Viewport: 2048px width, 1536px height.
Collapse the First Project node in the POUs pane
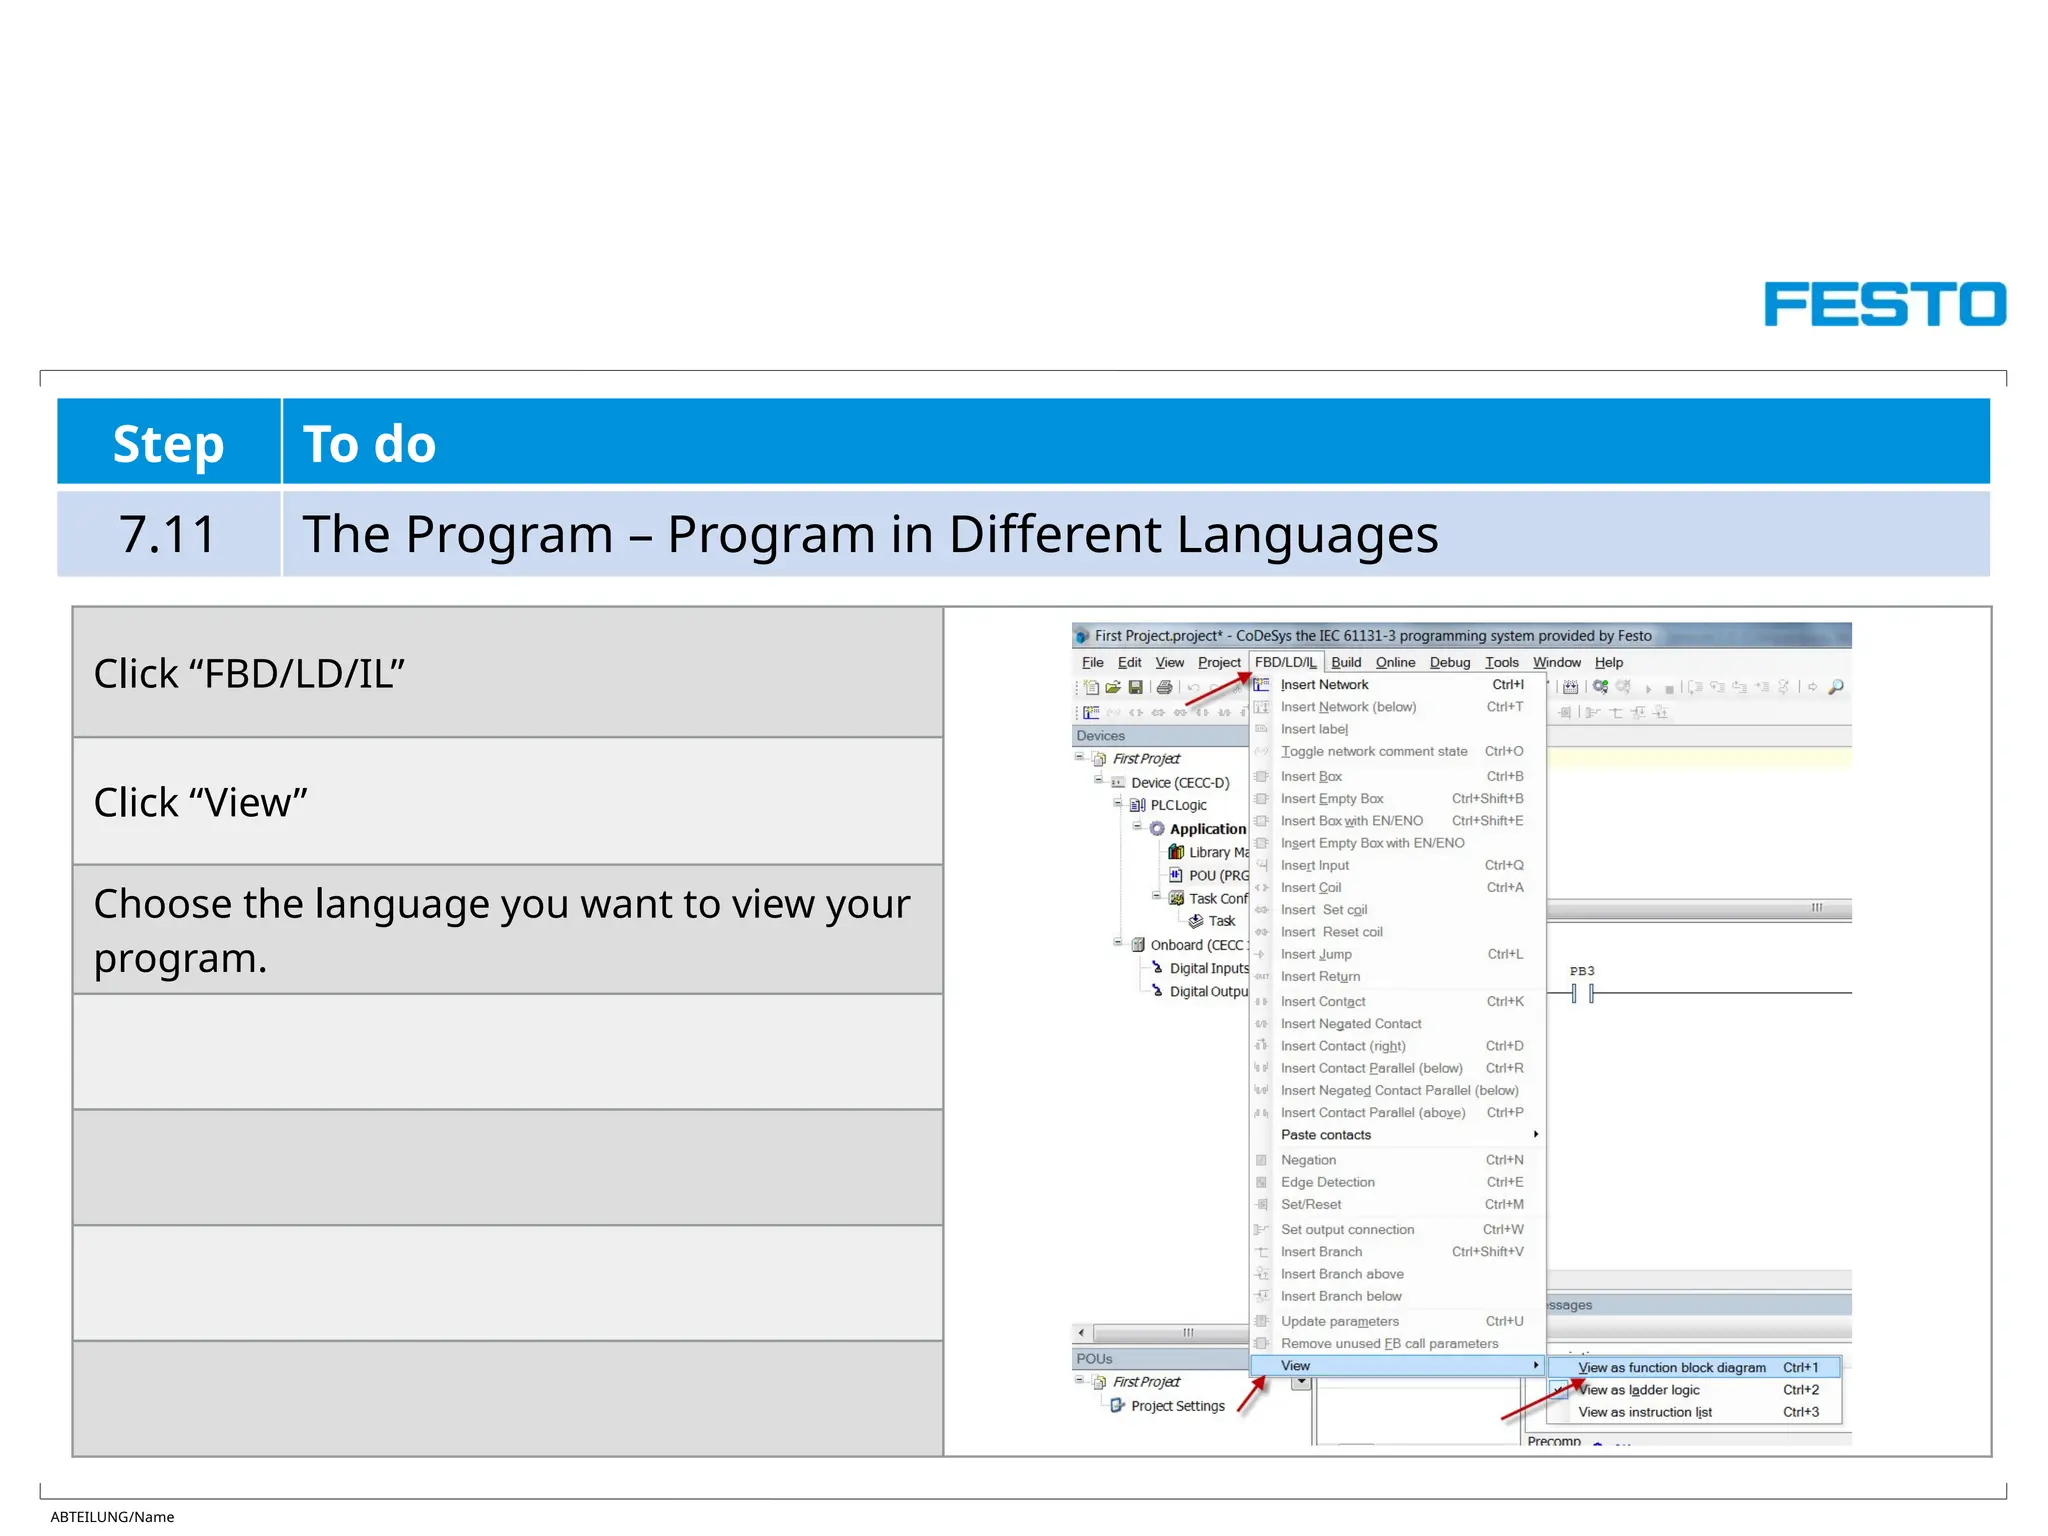coord(1079,1380)
